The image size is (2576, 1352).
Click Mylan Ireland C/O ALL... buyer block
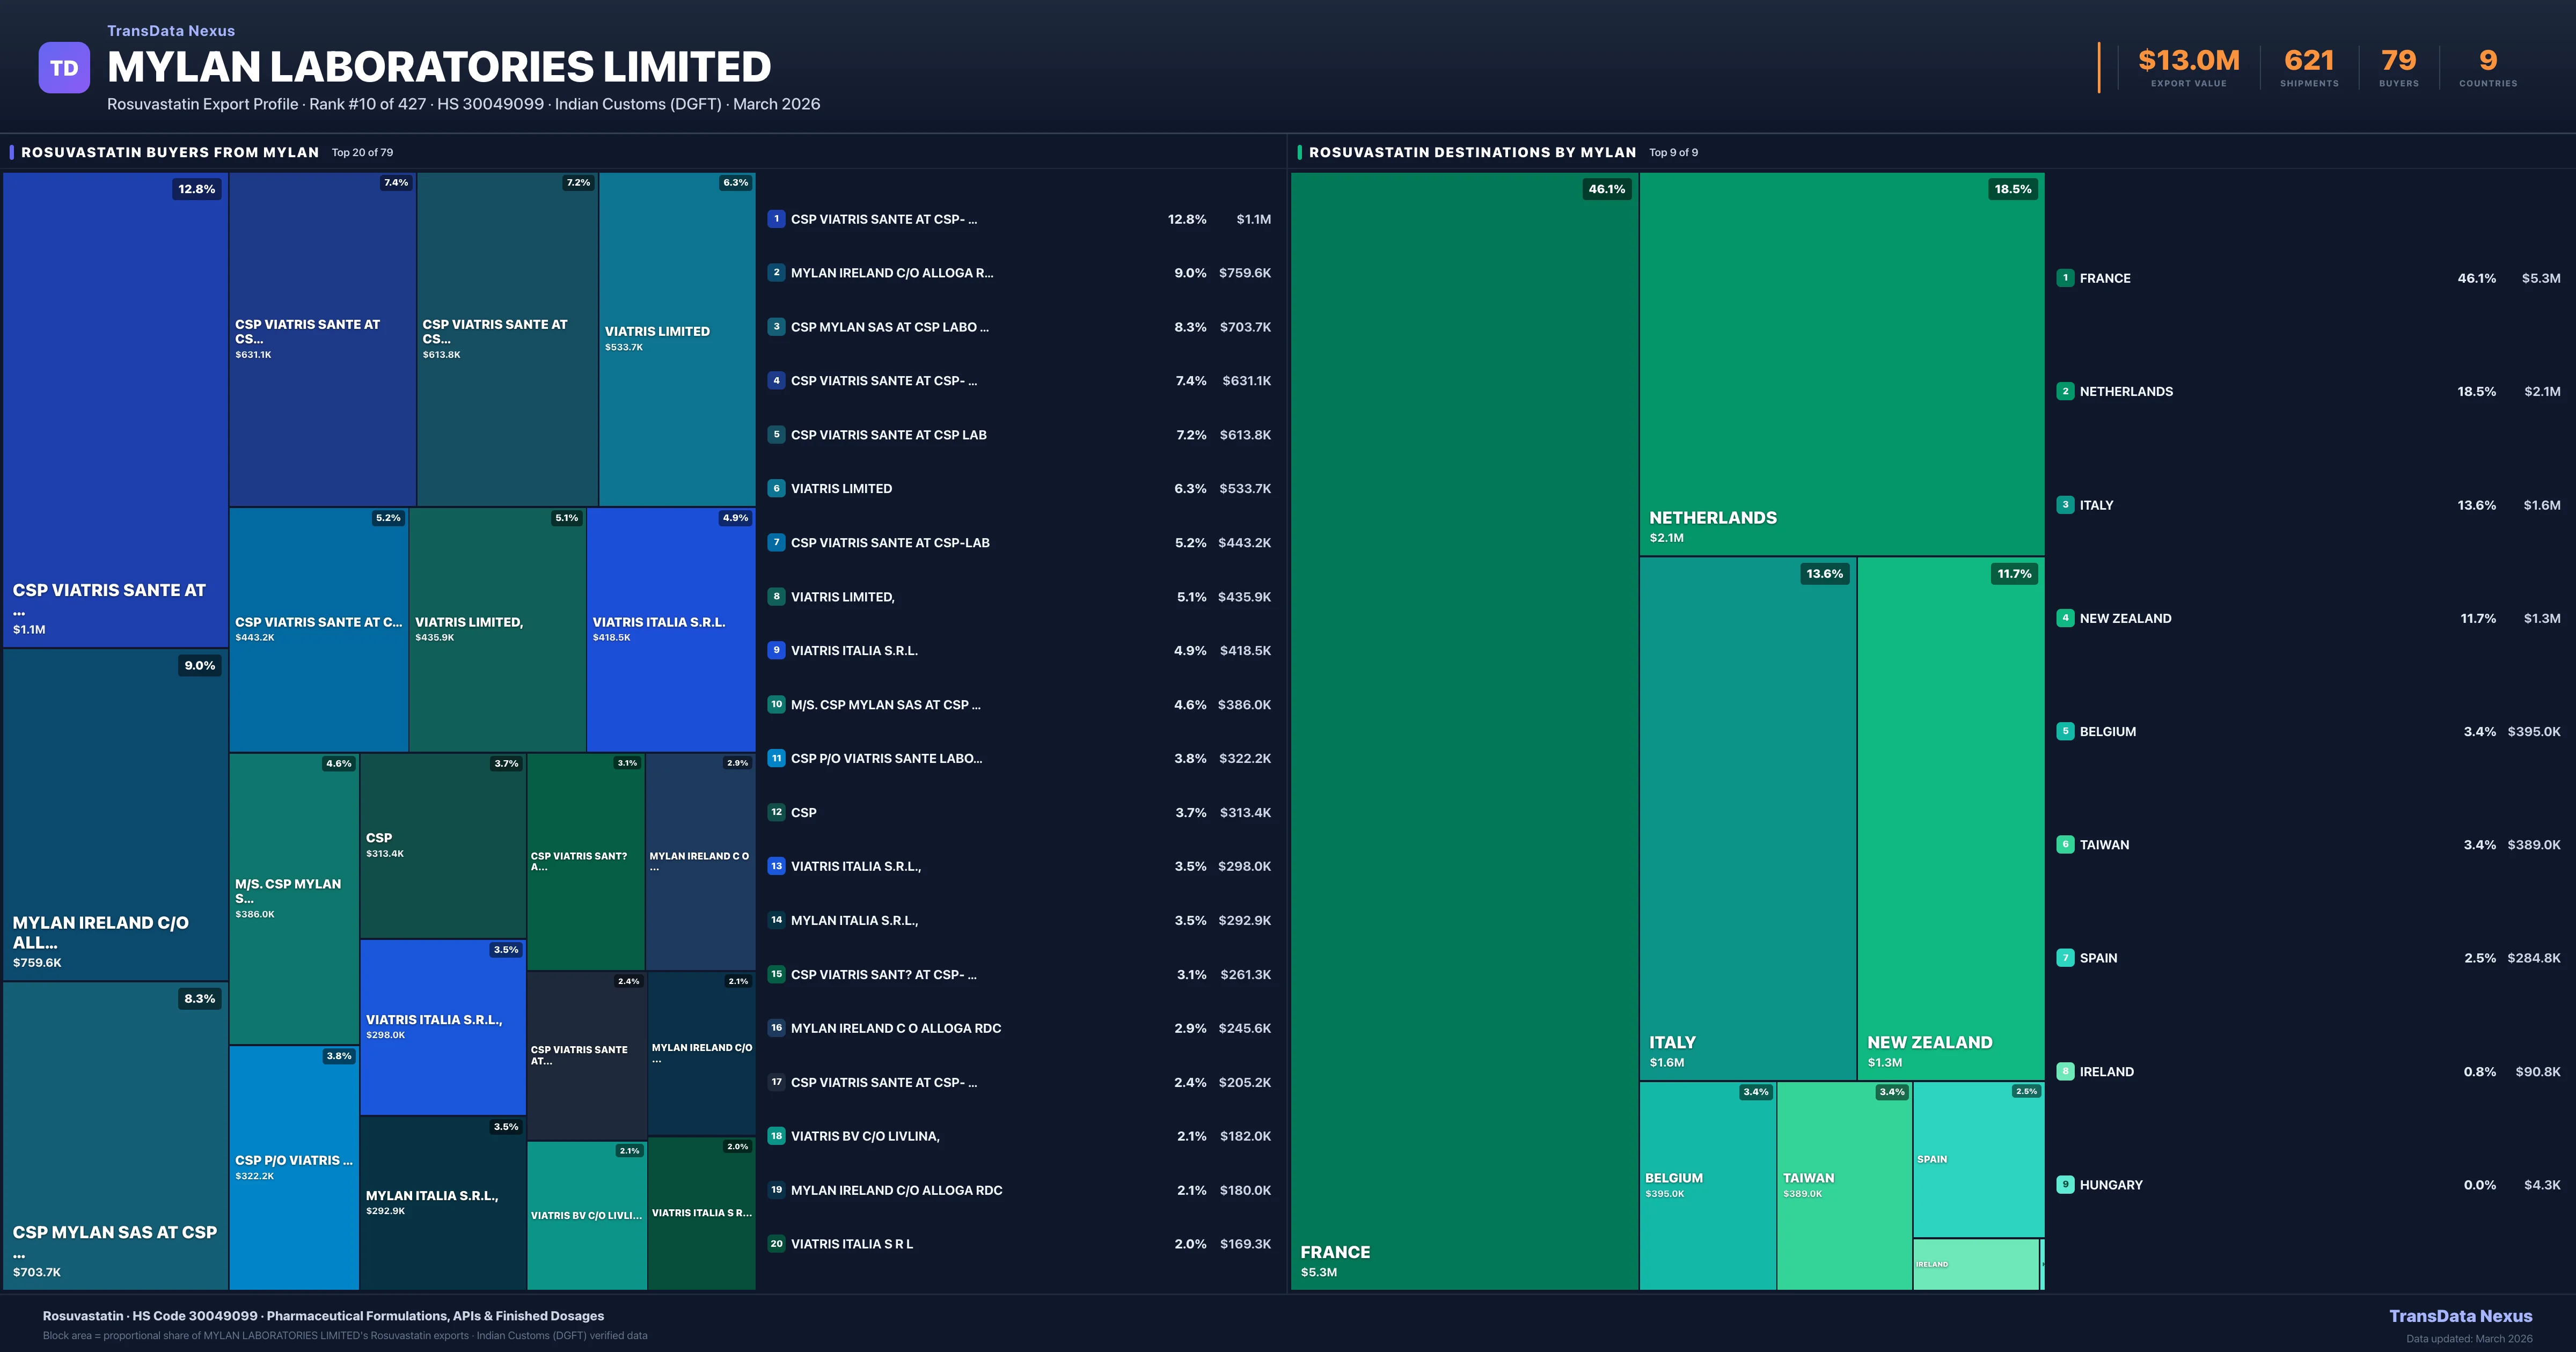pos(115,814)
